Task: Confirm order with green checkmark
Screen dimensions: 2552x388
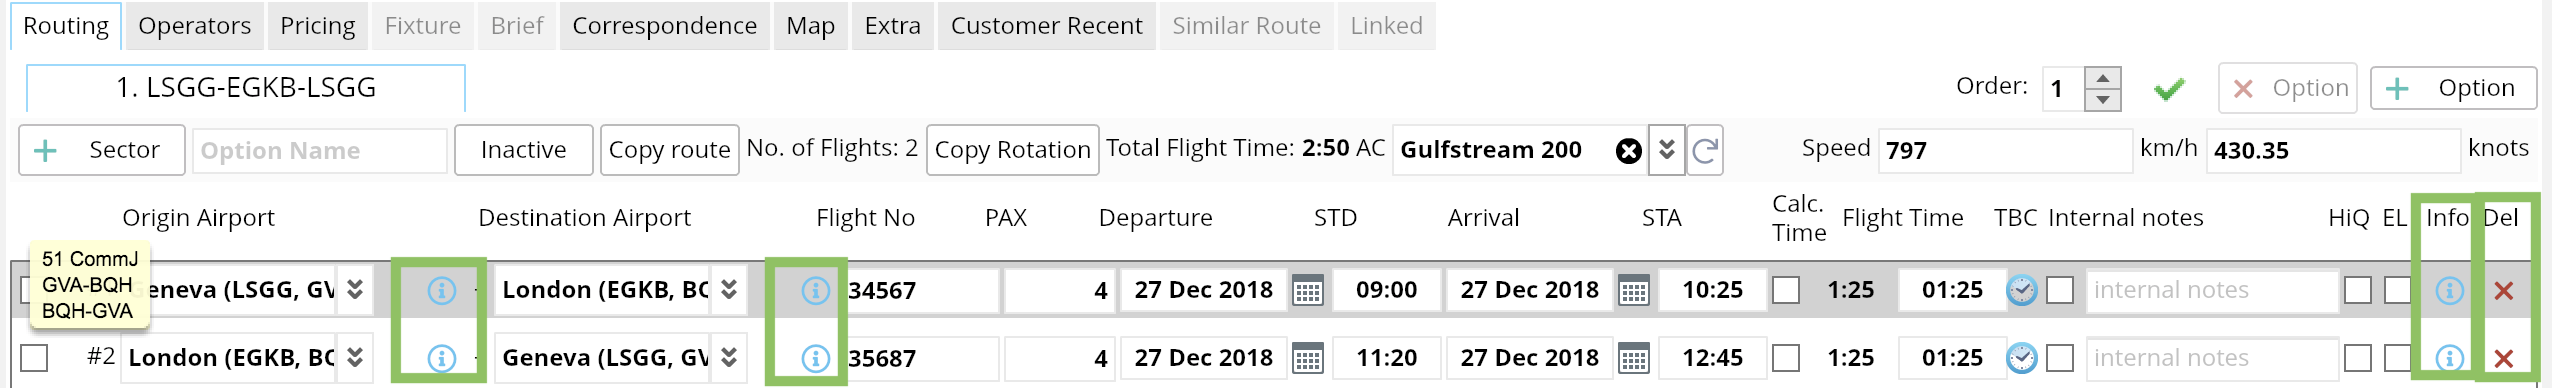Action: (2168, 89)
